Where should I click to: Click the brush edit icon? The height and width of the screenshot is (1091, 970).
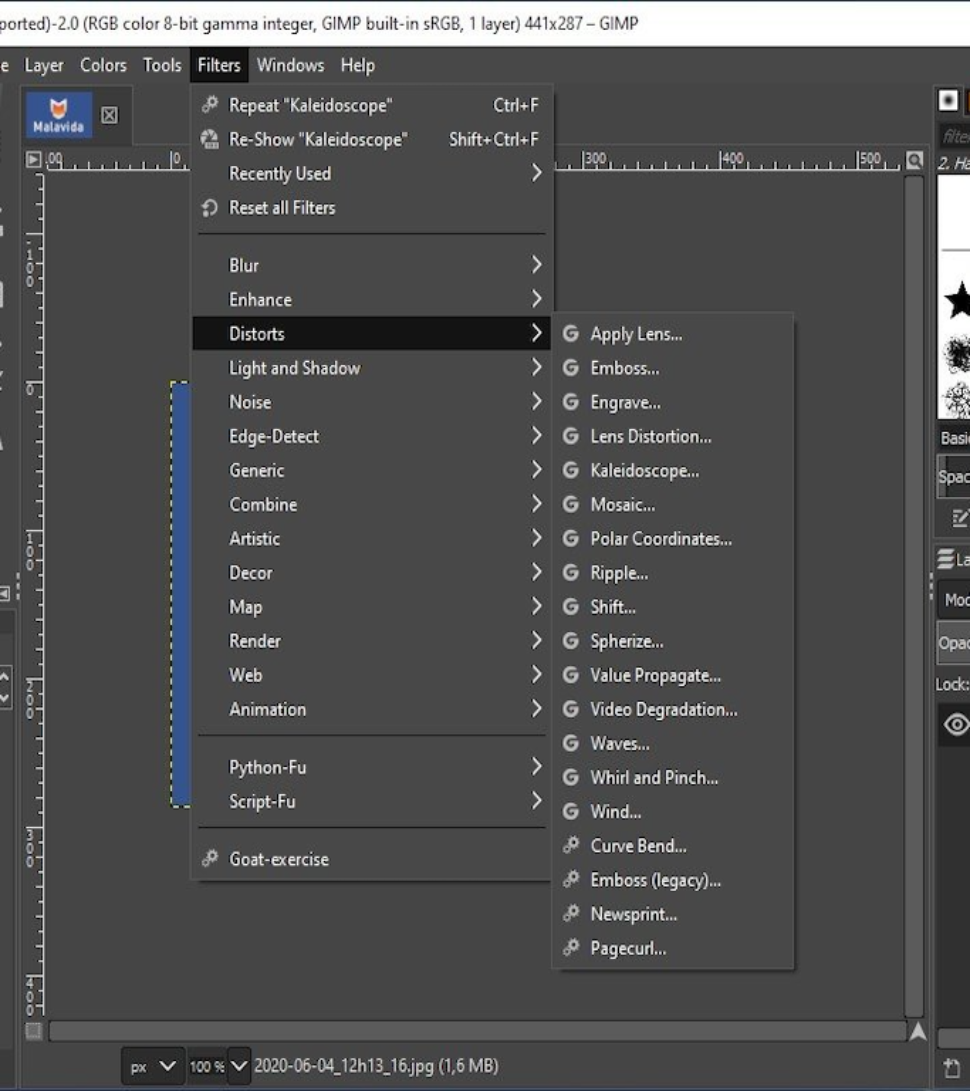960,518
